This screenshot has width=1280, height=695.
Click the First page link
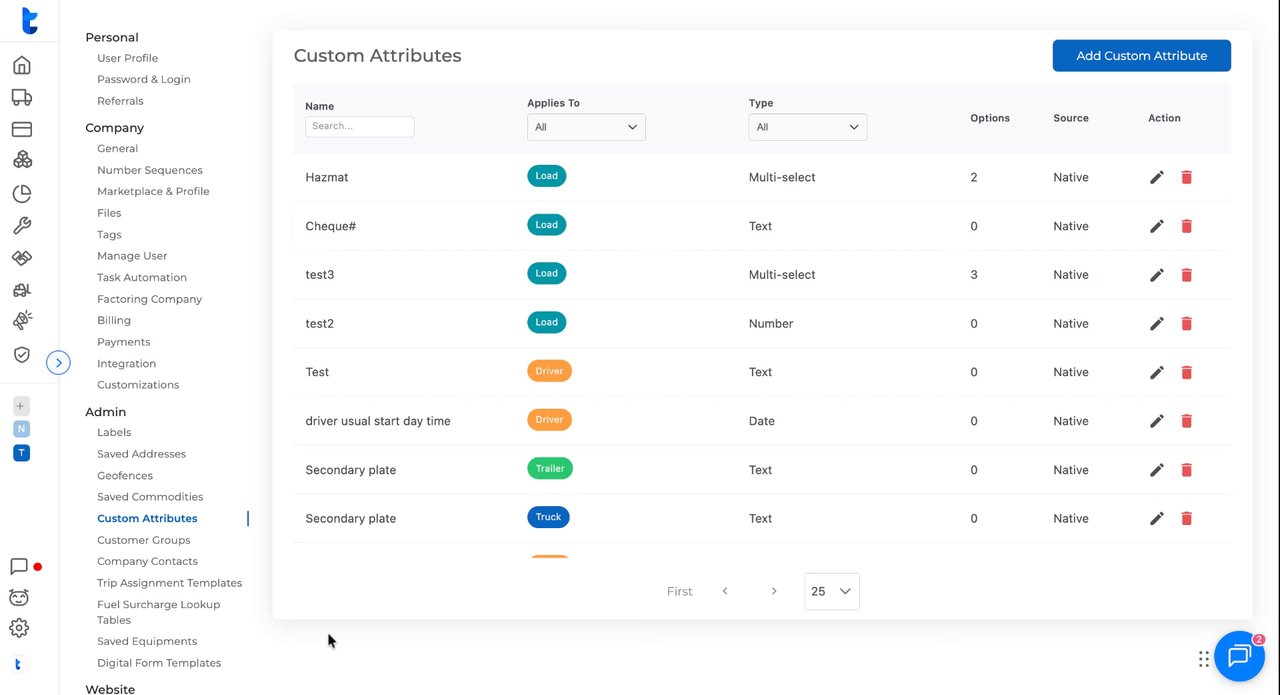pyautogui.click(x=680, y=591)
